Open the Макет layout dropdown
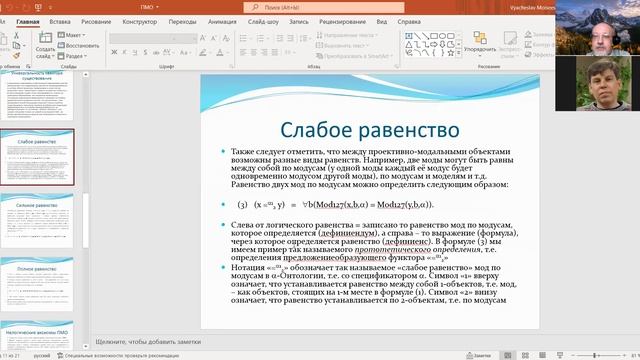Image resolution: width=640 pixels, height=360 pixels. tap(71, 35)
